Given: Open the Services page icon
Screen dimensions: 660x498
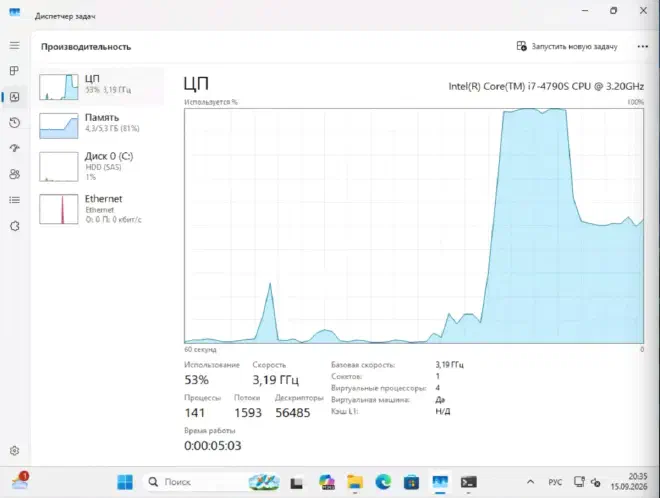Looking at the screenshot, I should click(x=14, y=226).
